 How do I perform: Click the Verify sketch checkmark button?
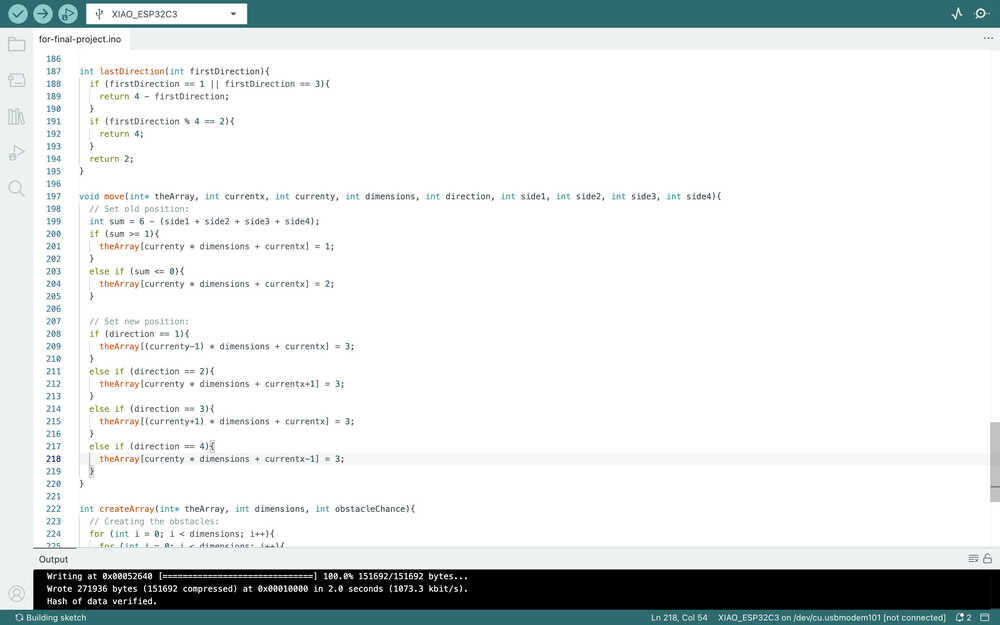click(x=17, y=13)
